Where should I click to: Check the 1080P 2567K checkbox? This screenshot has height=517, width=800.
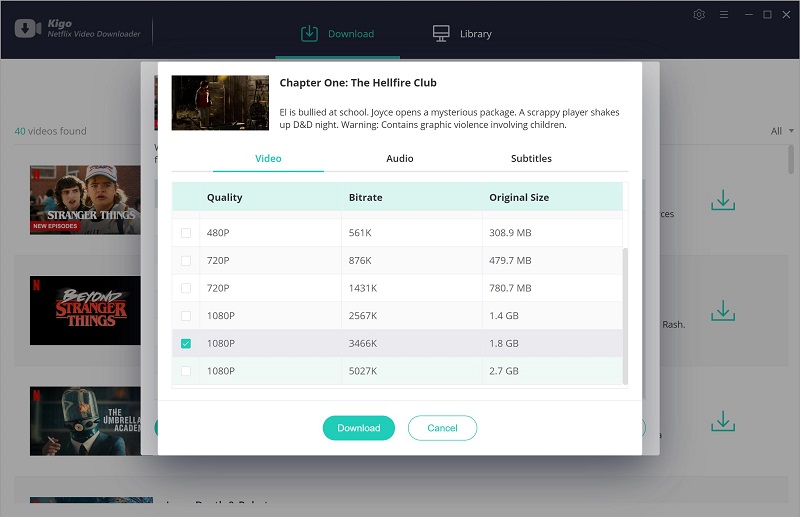pos(186,316)
